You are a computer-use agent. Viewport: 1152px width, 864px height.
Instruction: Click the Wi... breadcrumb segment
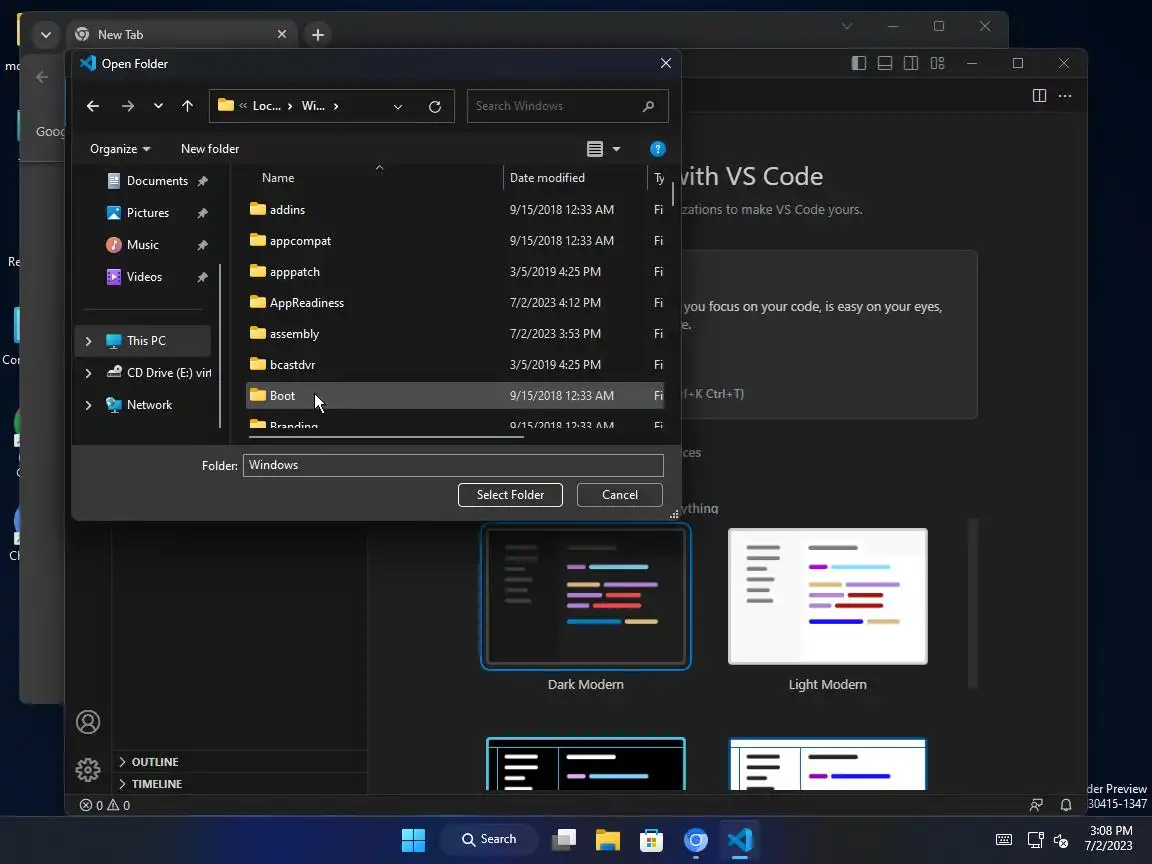click(313, 106)
